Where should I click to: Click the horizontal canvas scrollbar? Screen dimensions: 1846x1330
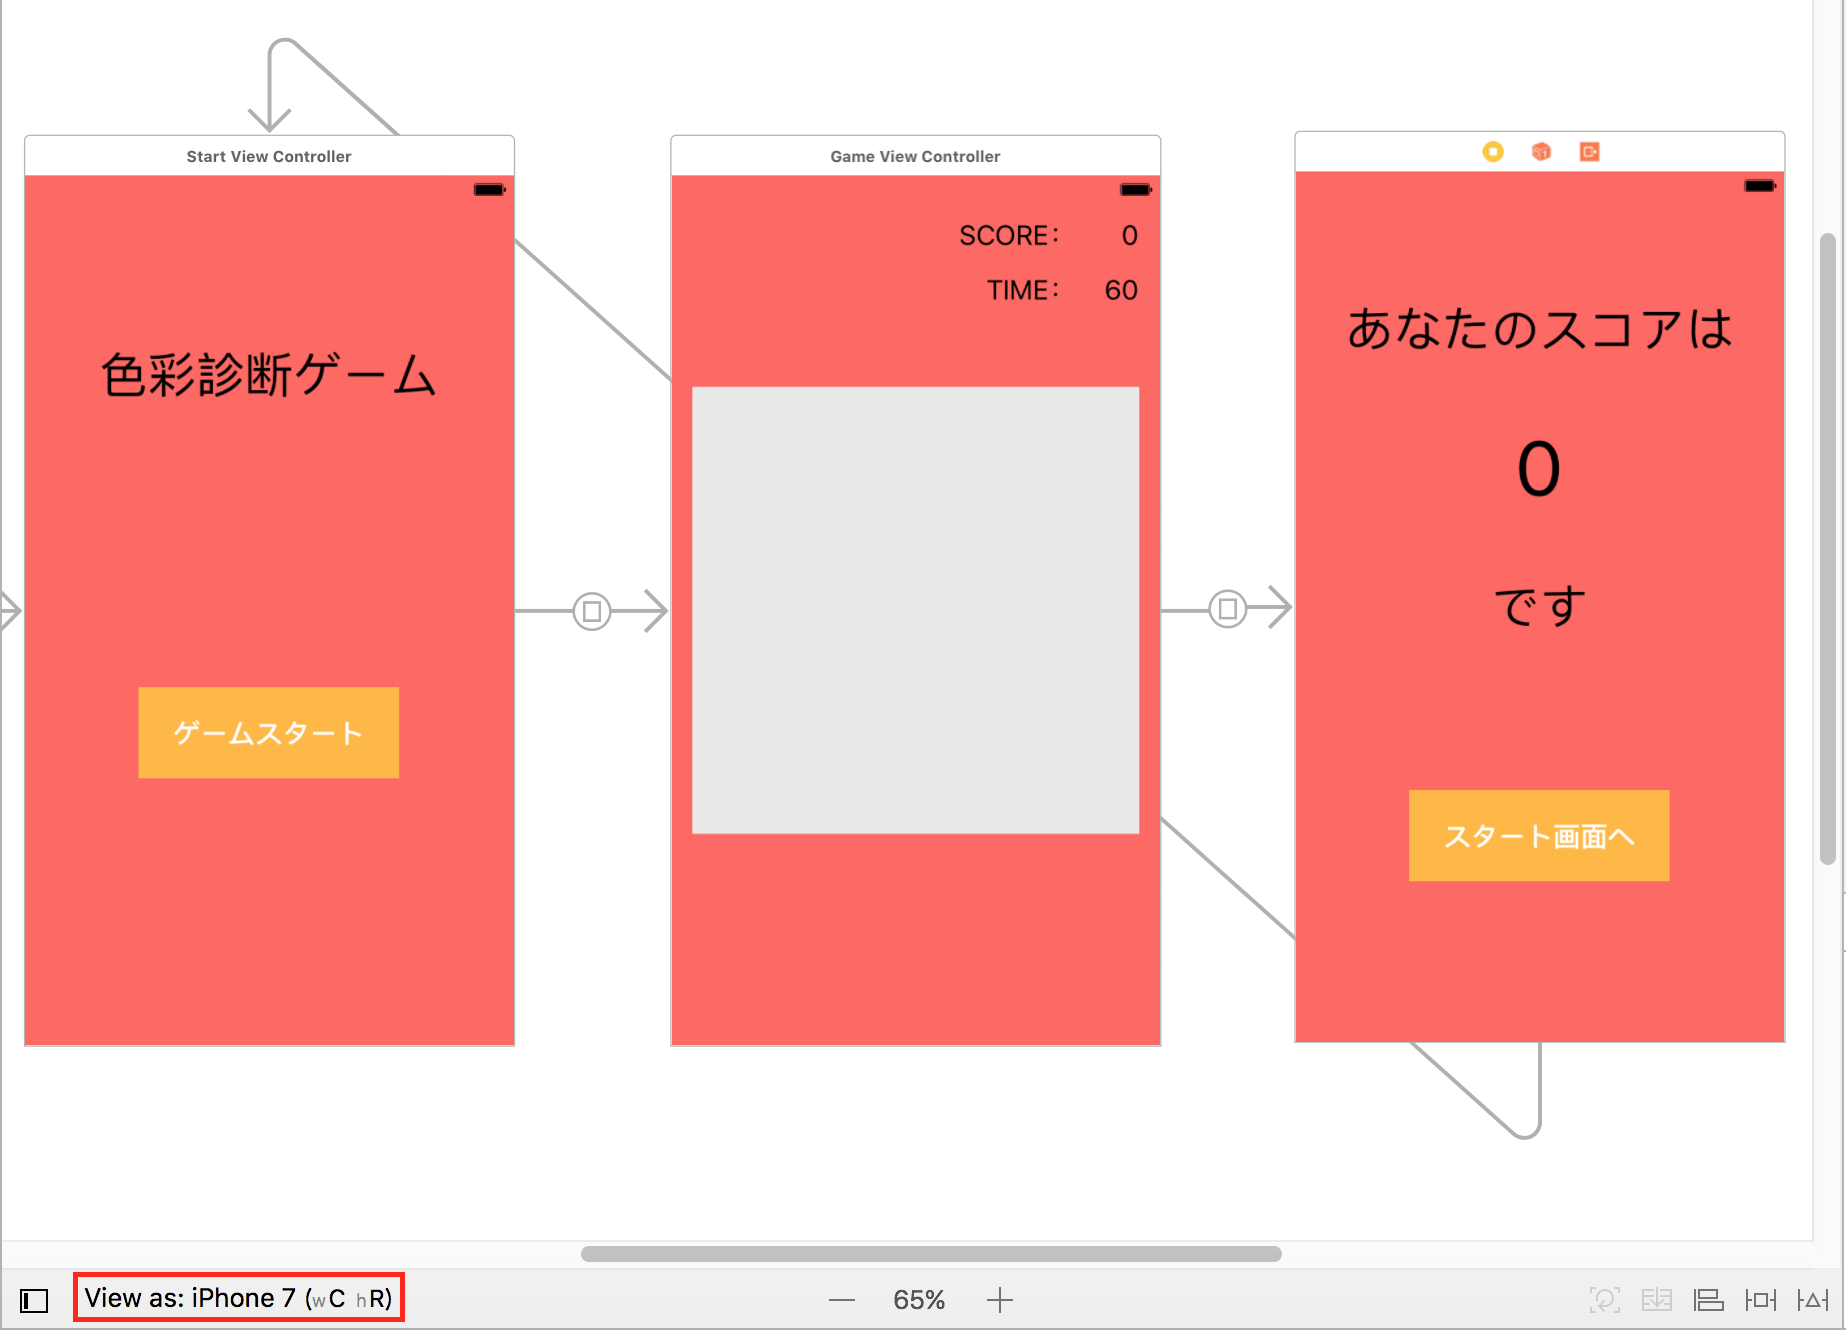click(x=930, y=1254)
